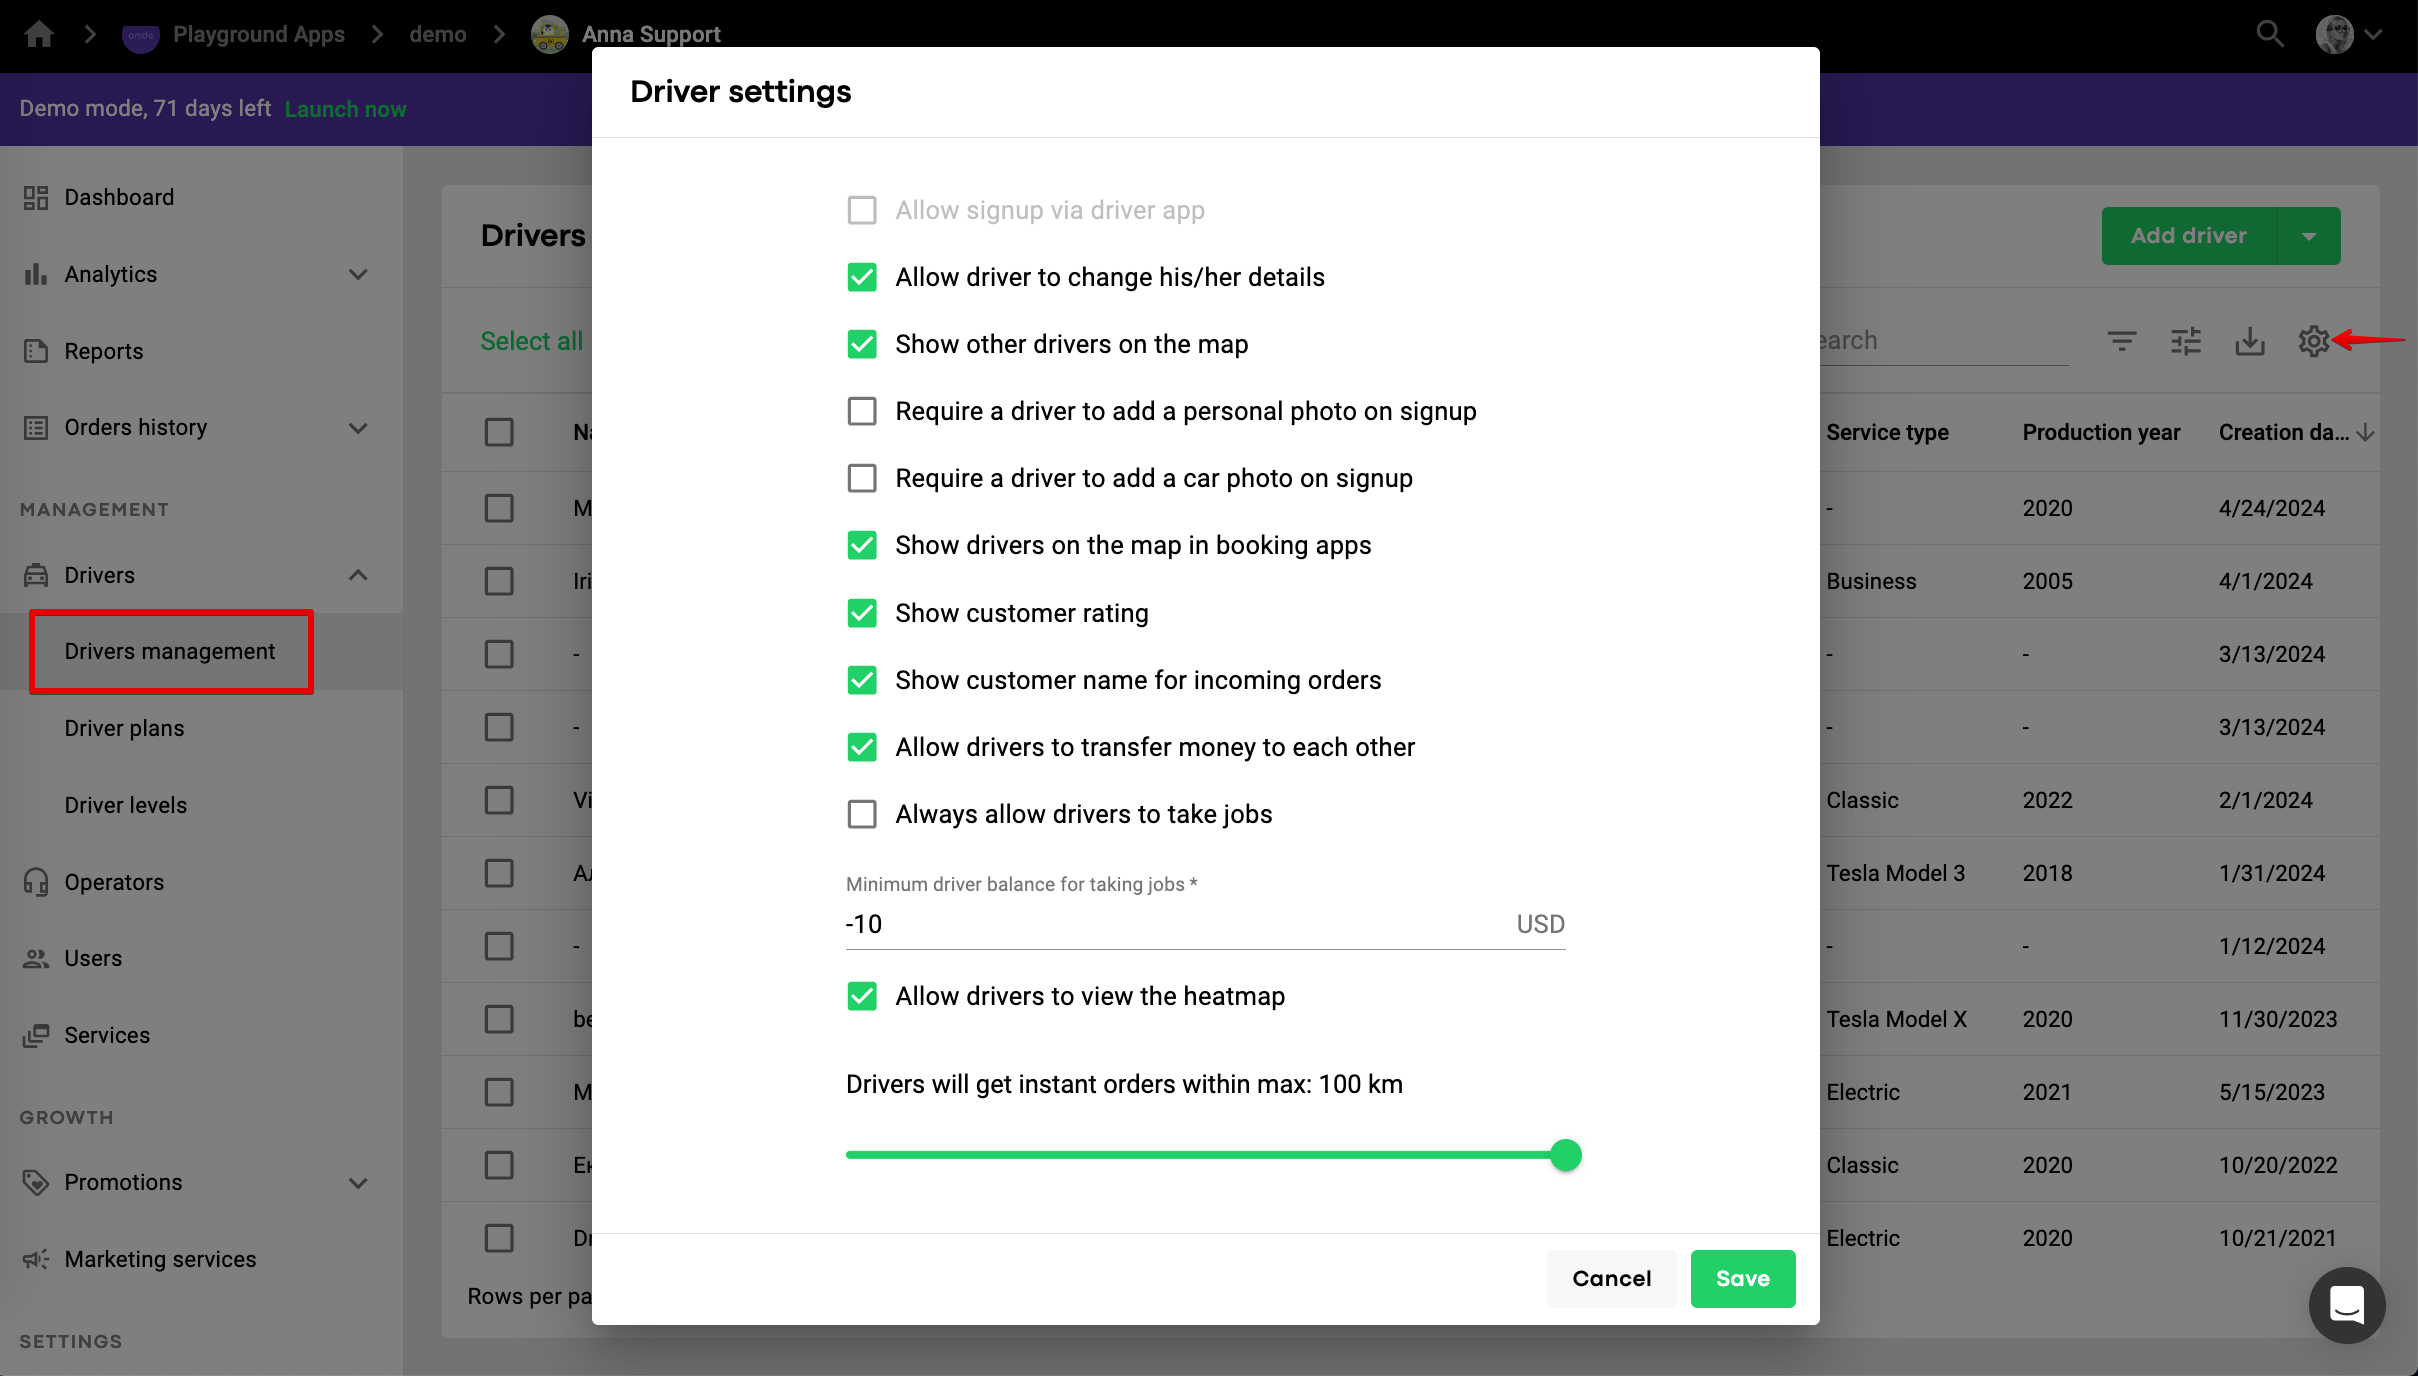Check Require a car photo on signup
The image size is (2418, 1376).
(x=862, y=478)
